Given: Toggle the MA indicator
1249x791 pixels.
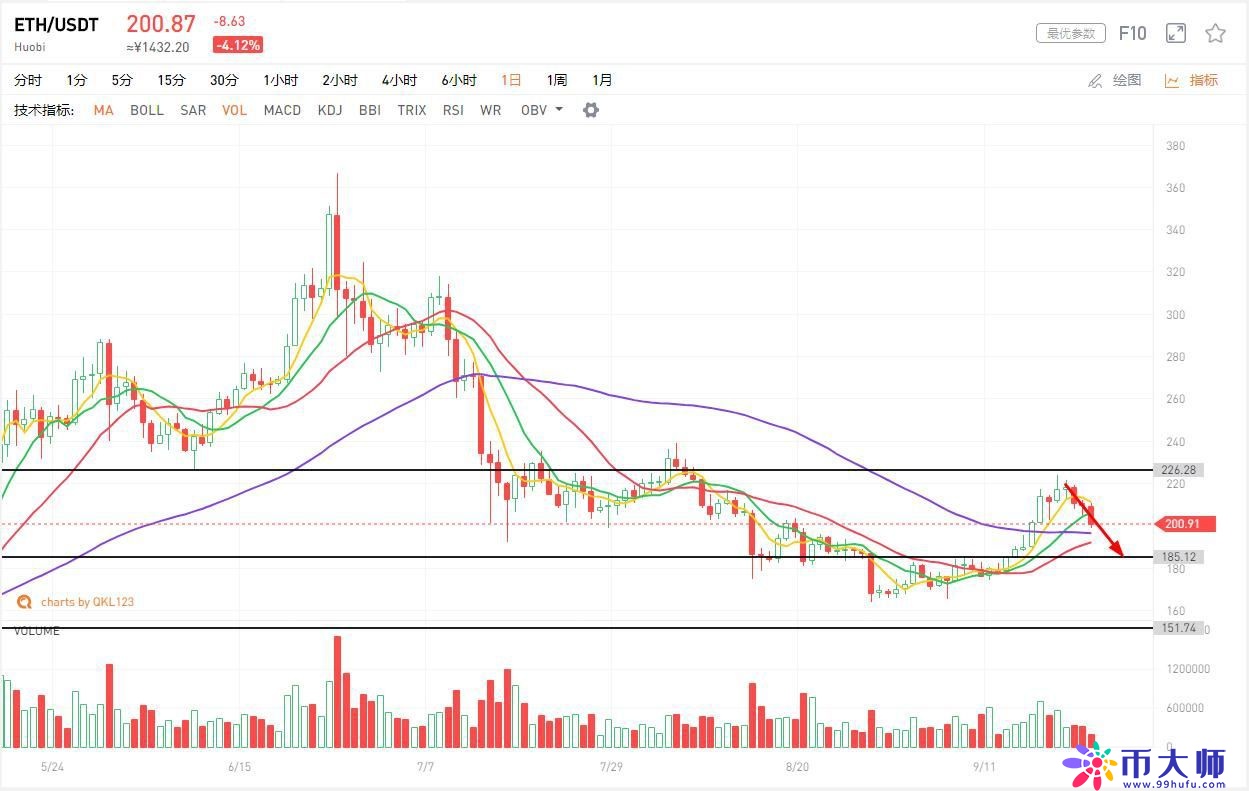Looking at the screenshot, I should pos(103,110).
